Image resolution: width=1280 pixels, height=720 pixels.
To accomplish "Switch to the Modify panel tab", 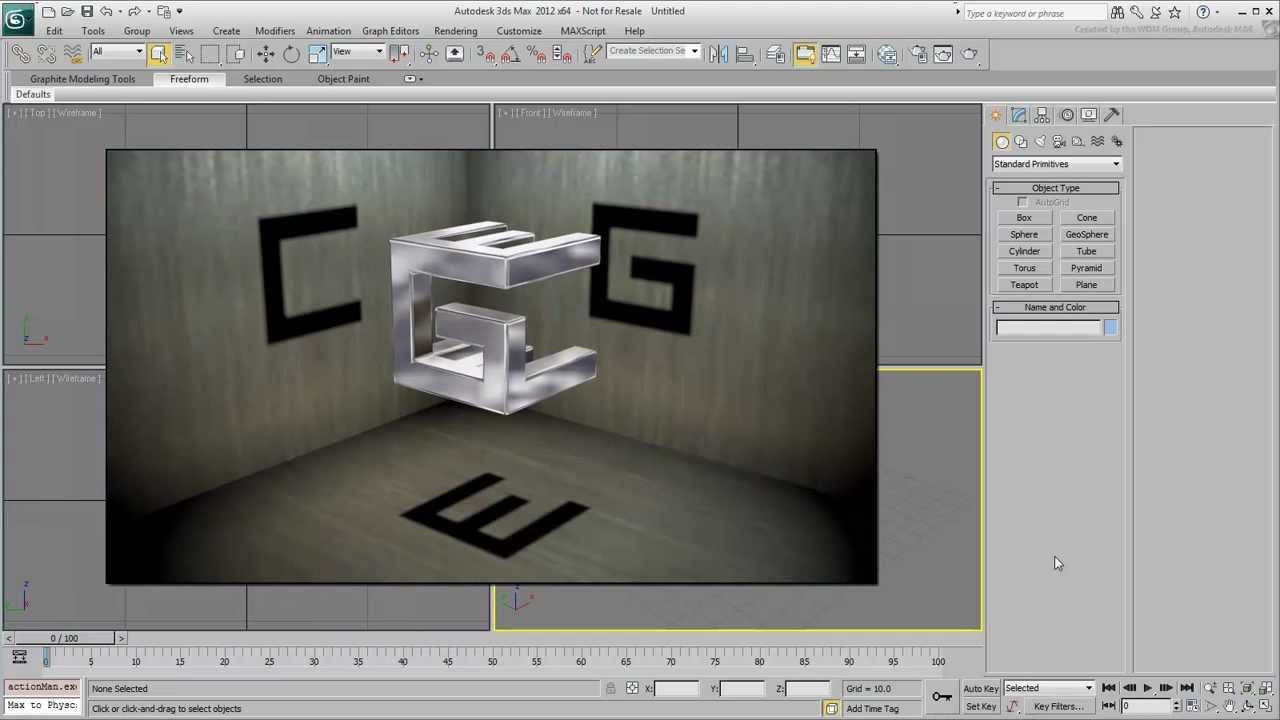I will (x=1019, y=115).
